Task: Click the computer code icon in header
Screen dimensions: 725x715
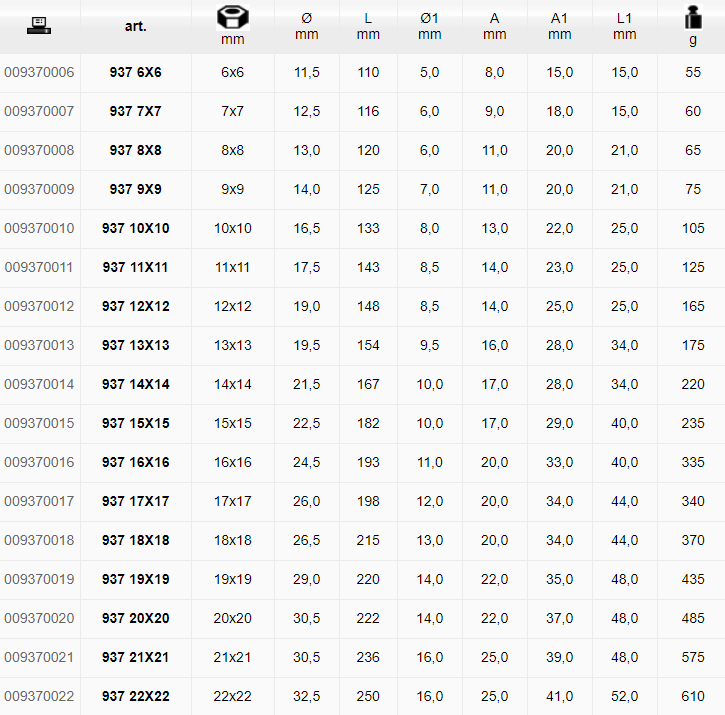Action: click(39, 25)
